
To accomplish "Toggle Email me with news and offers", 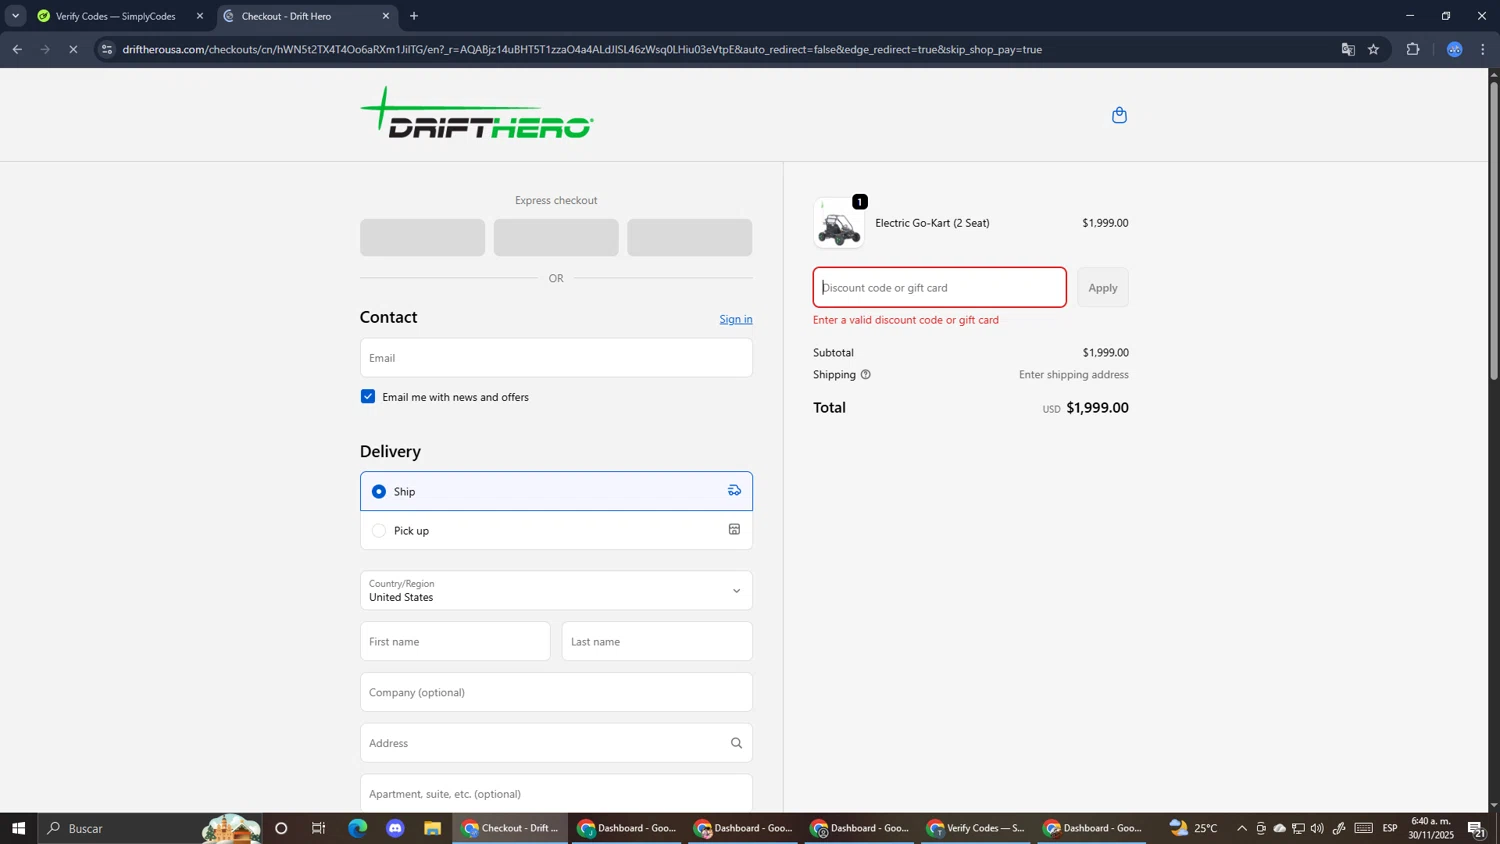I will tap(368, 397).
